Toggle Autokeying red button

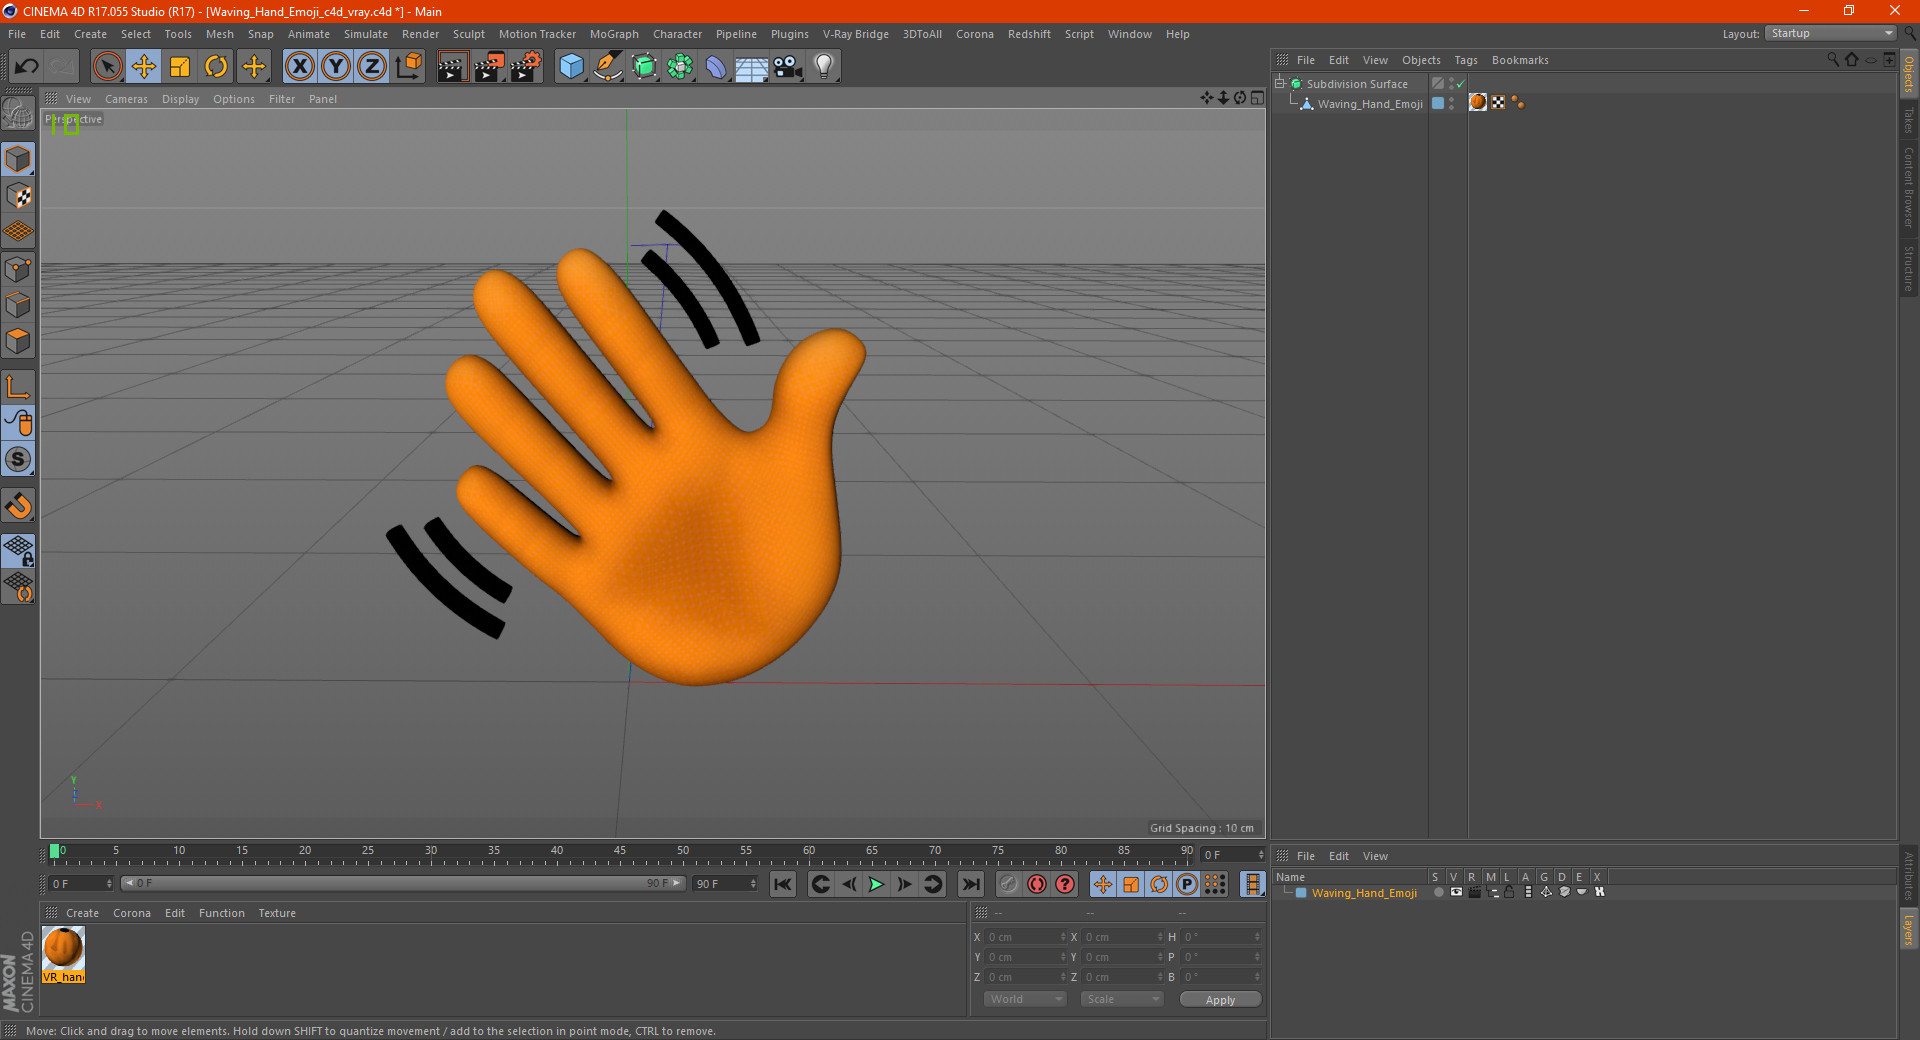(1037, 884)
